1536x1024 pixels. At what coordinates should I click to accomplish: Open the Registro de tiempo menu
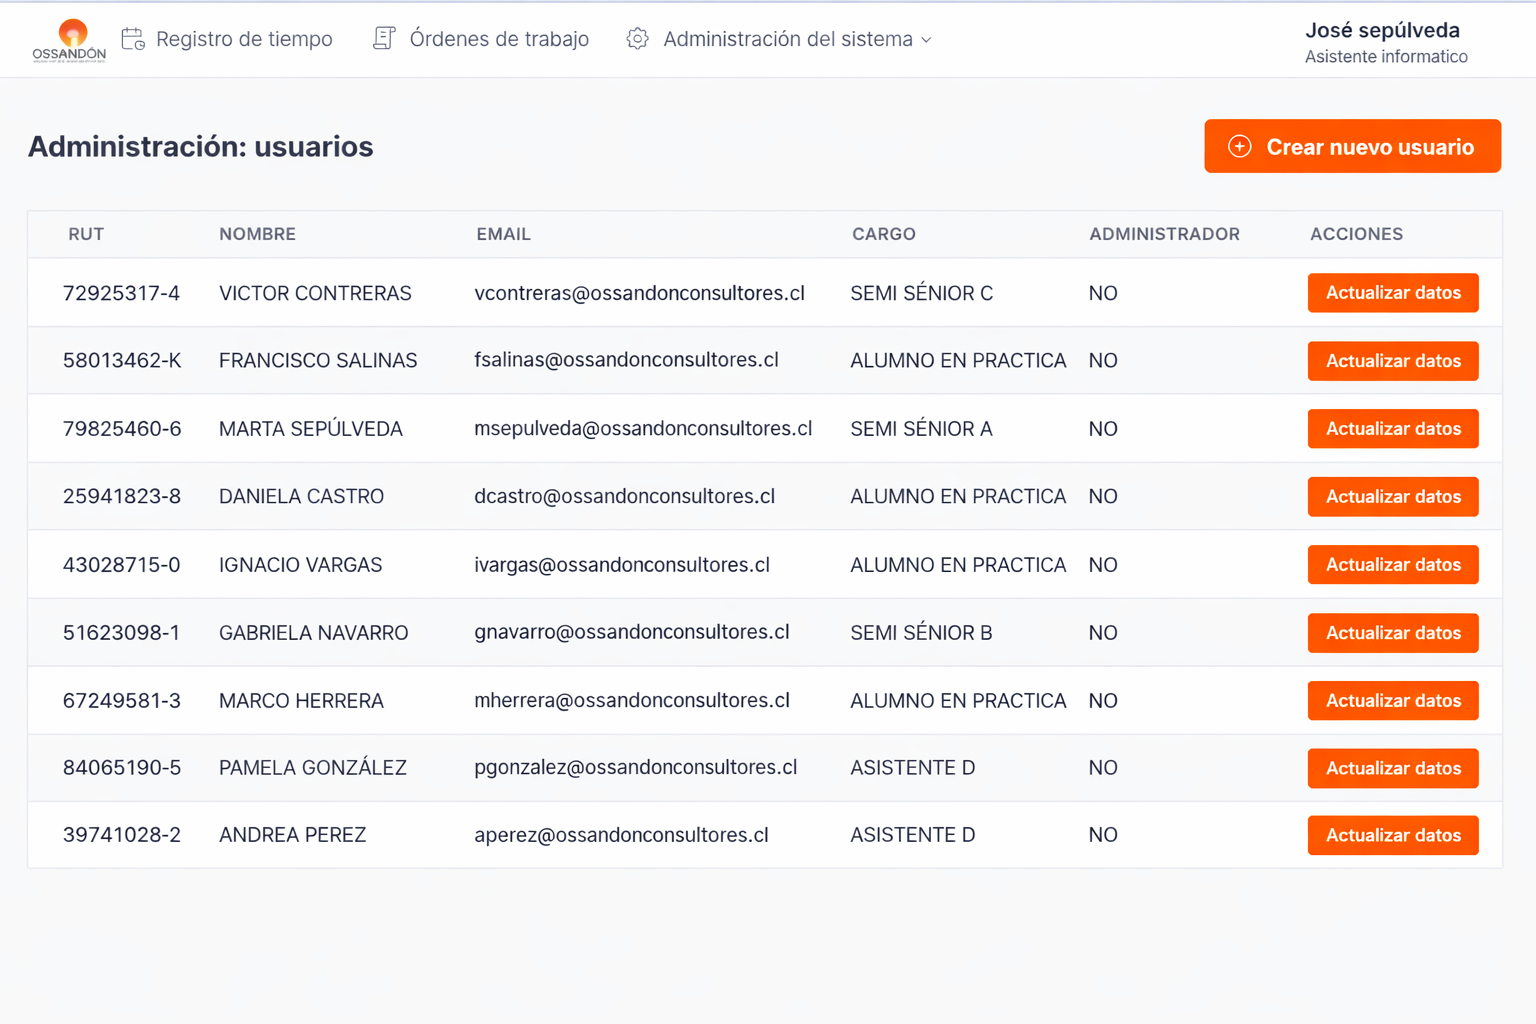pos(227,39)
